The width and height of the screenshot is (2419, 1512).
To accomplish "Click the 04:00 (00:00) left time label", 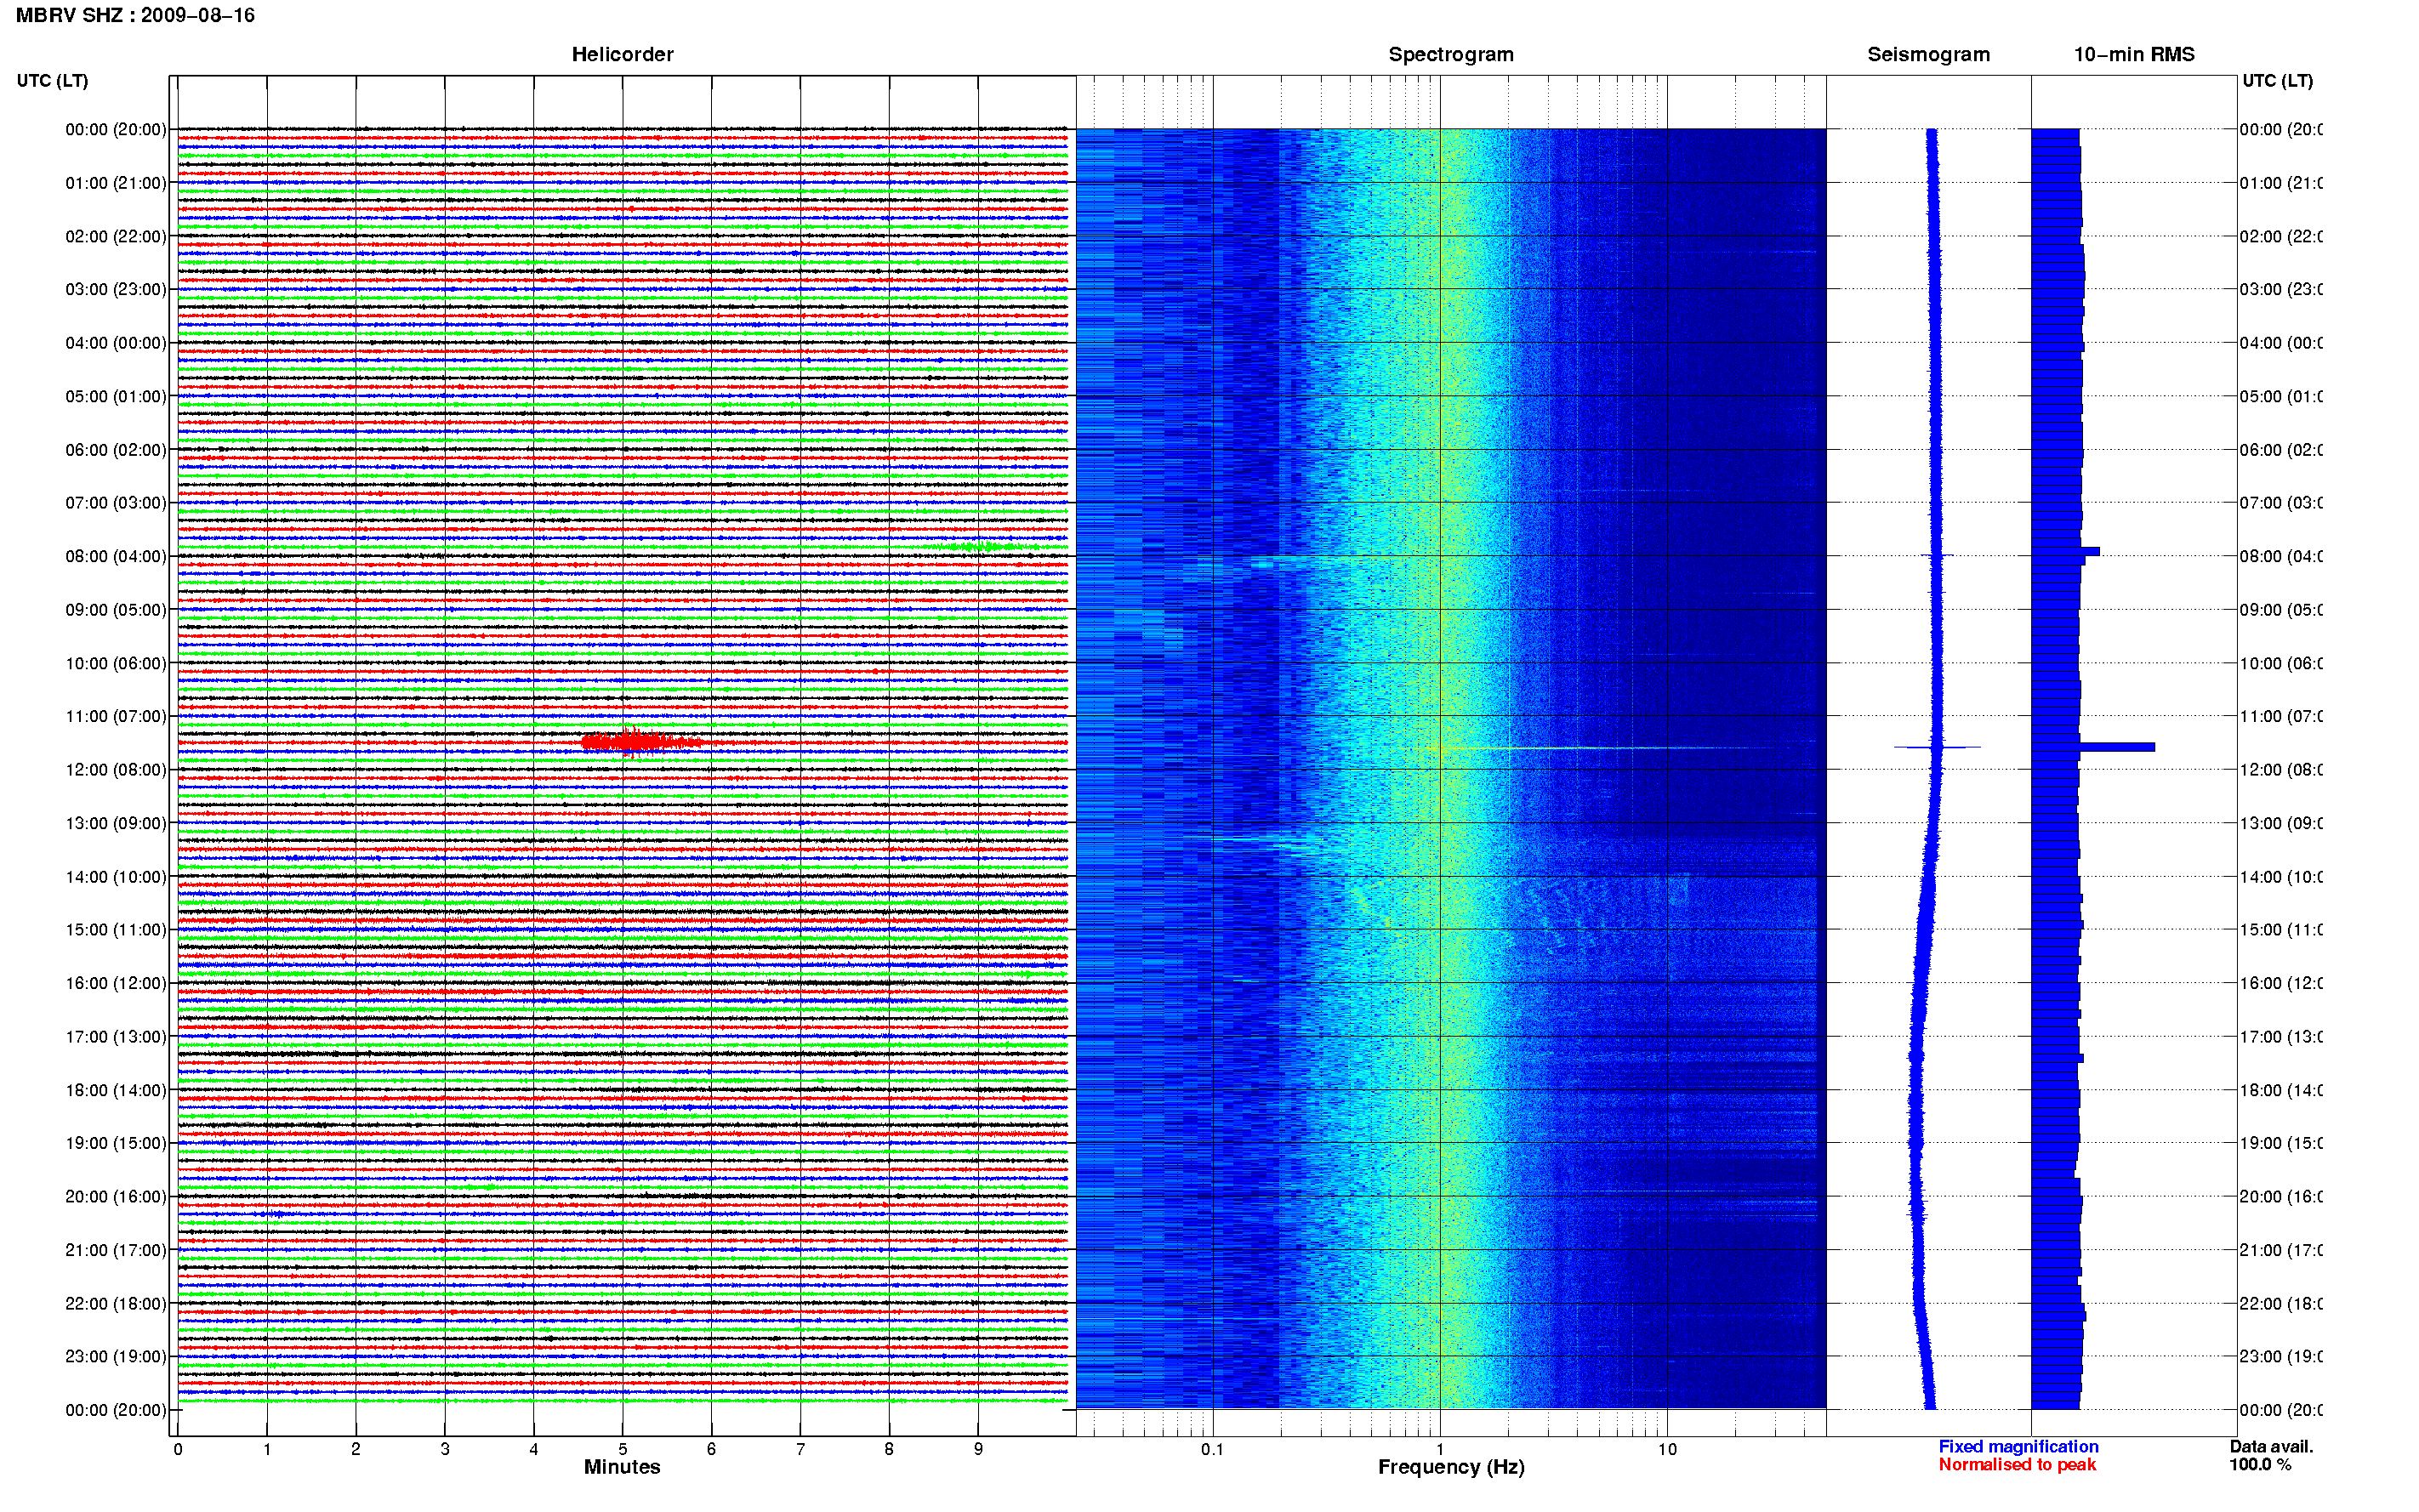I will [x=115, y=343].
